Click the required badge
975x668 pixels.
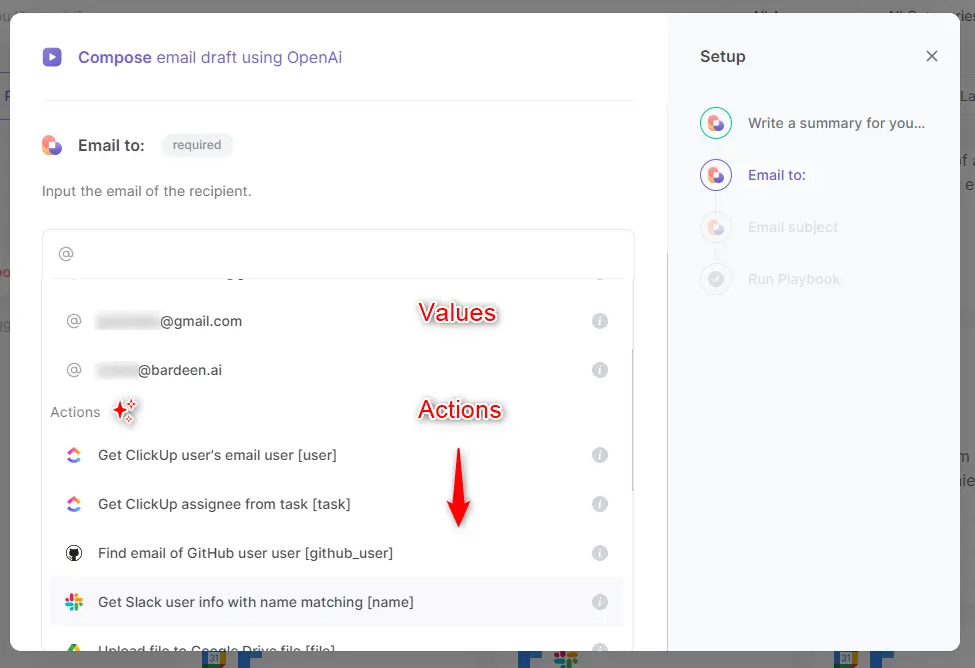pyautogui.click(x=197, y=145)
